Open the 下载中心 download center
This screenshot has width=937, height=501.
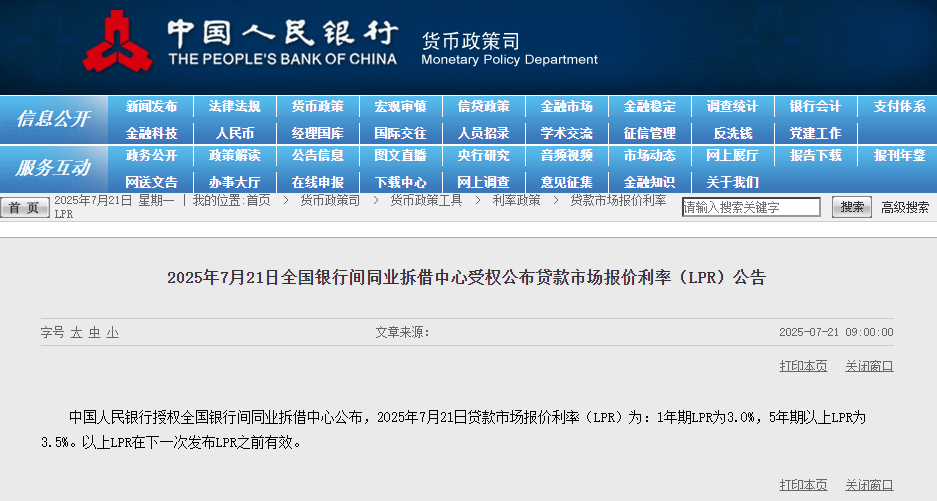click(400, 182)
